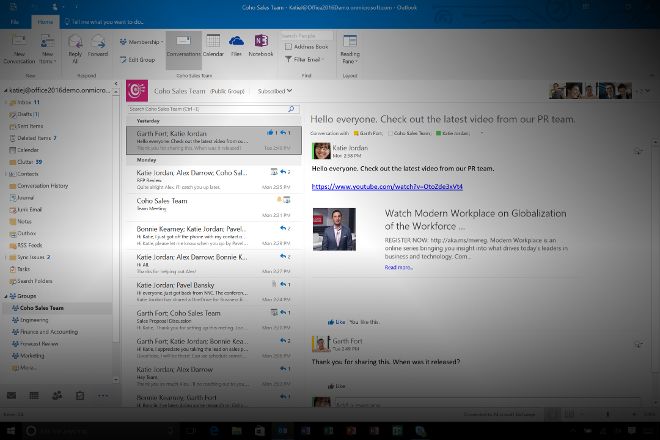The width and height of the screenshot is (660, 440).
Task: Open File Explorer from taskbar
Action: point(237,431)
